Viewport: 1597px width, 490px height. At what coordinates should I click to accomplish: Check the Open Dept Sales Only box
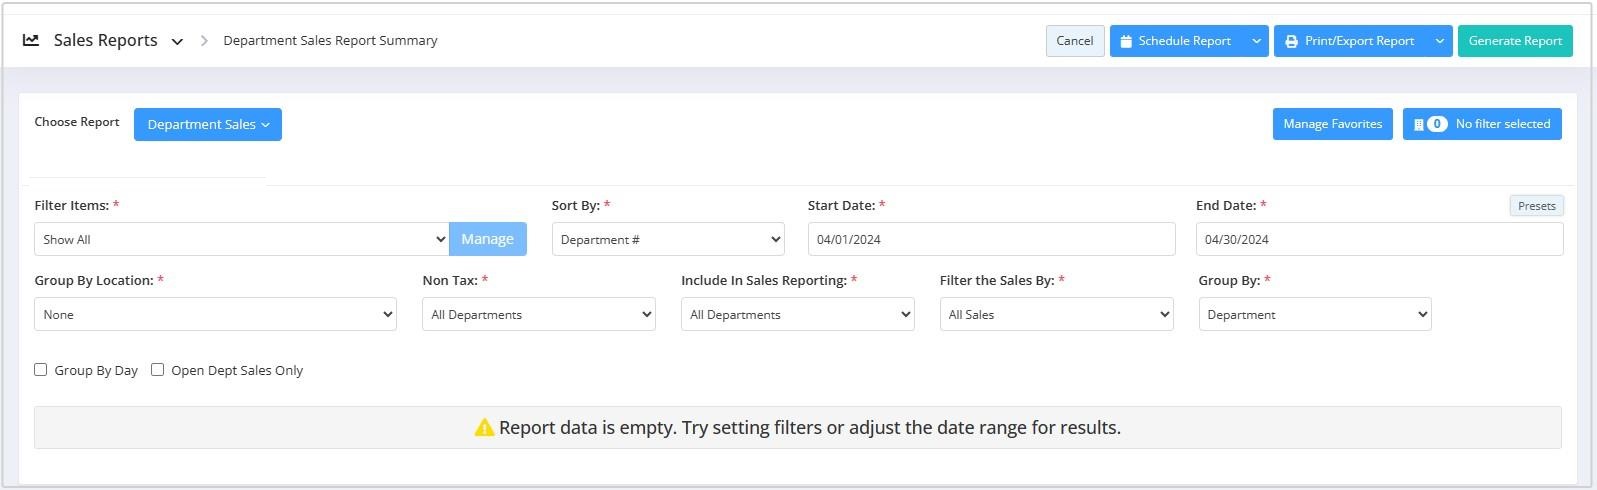click(157, 369)
